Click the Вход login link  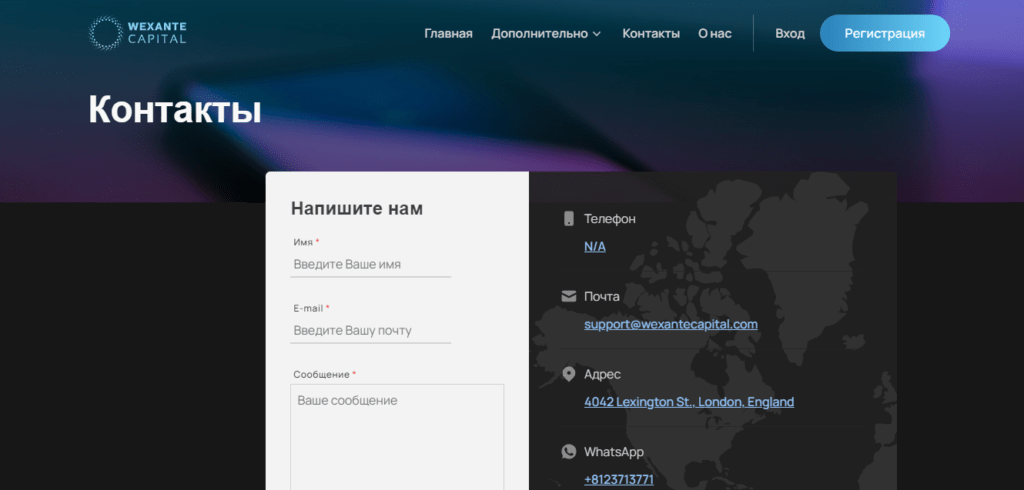(790, 33)
